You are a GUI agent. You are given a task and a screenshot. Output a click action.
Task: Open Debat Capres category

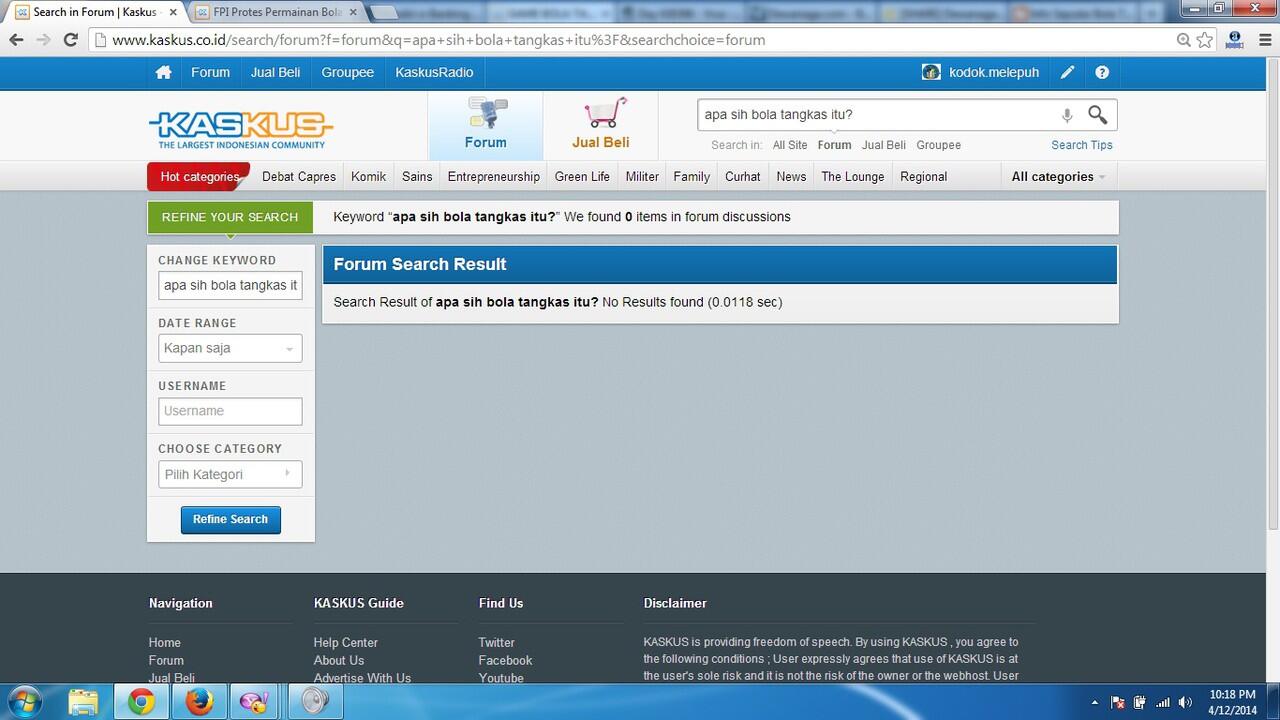coord(299,176)
